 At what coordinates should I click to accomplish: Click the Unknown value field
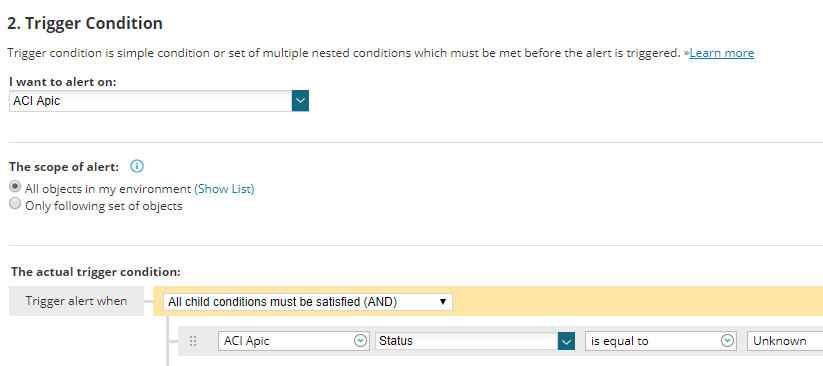click(785, 341)
